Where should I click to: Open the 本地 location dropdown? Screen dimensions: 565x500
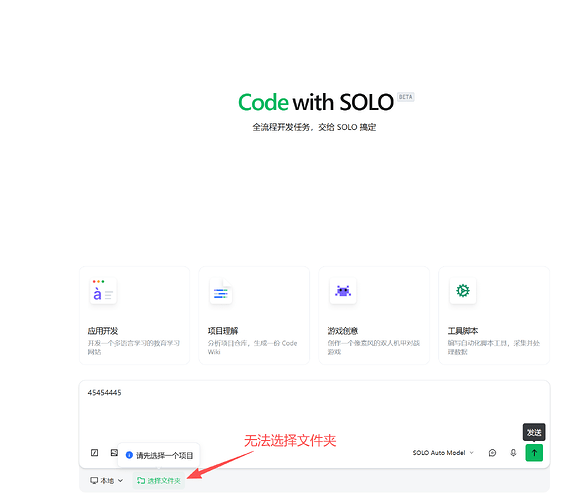coord(106,481)
